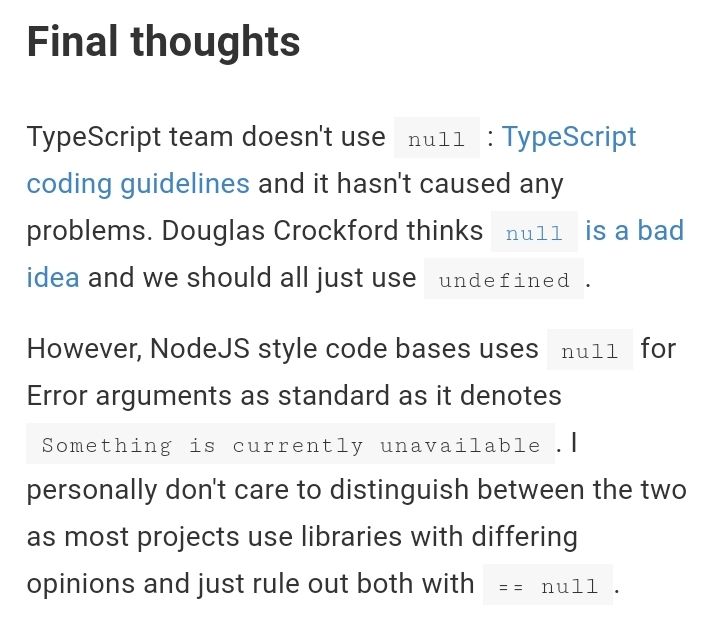The width and height of the screenshot is (720, 644).
Task: Click the word 'opinions' in last line
Action: click(x=80, y=584)
